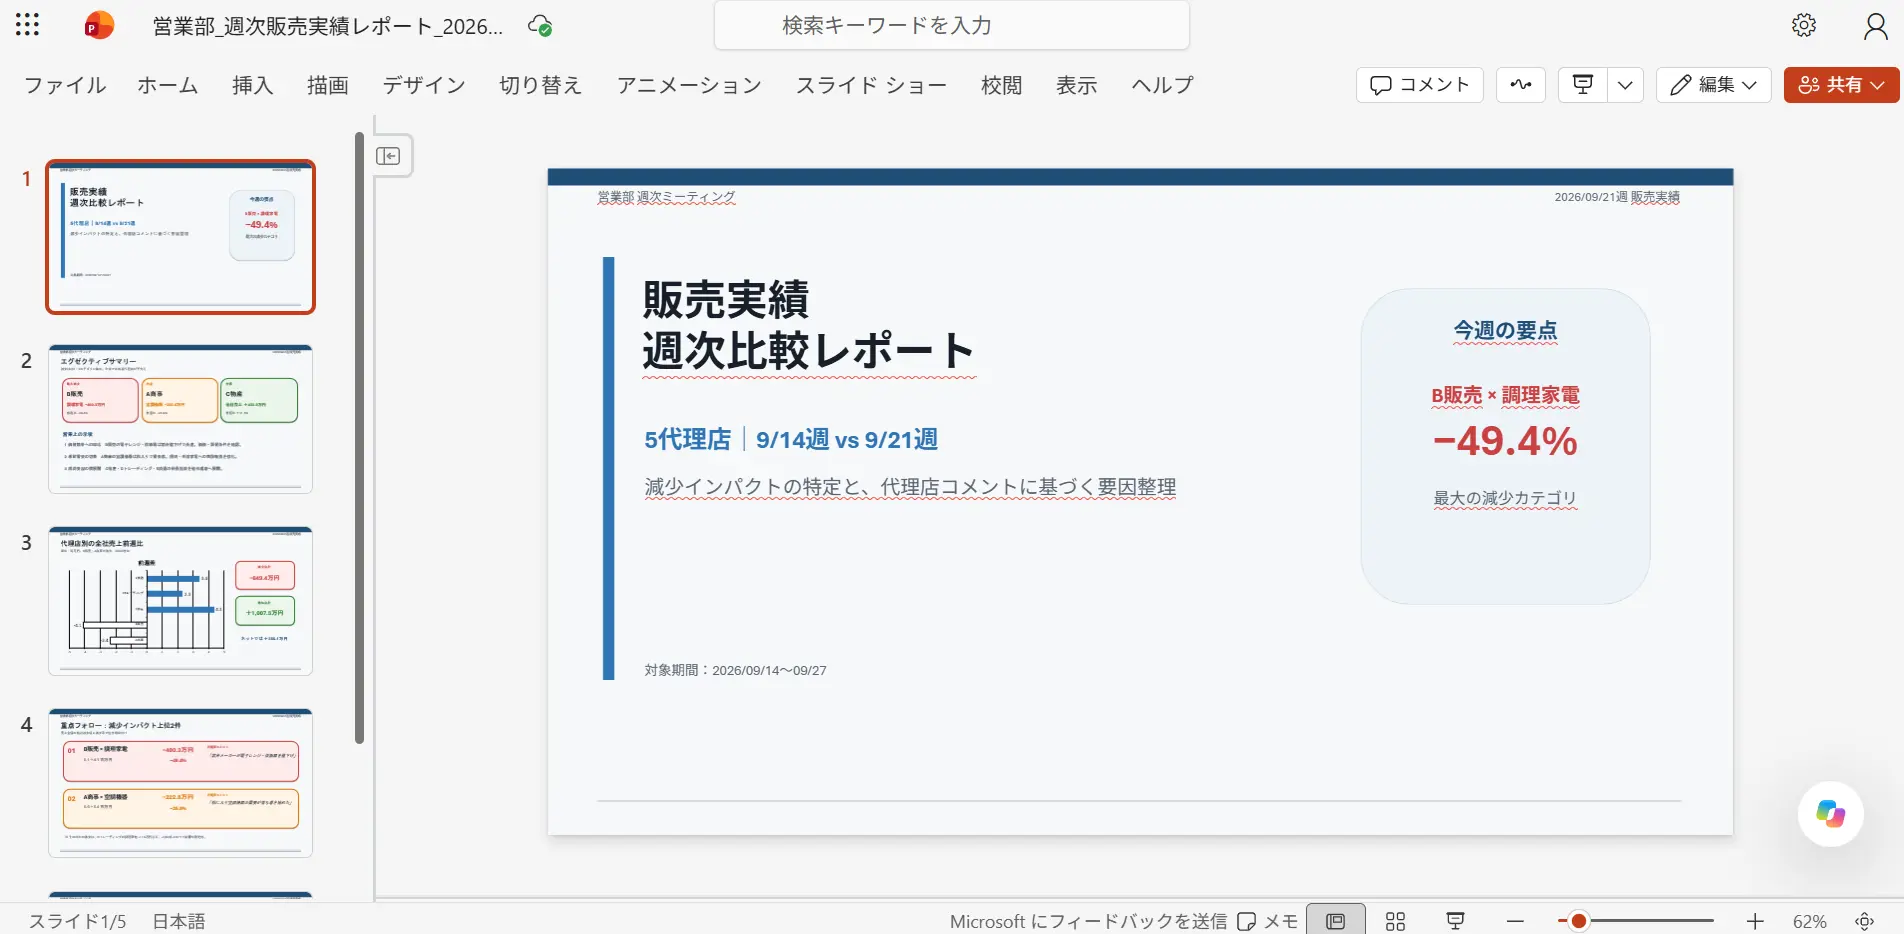Check the cloud save status icon
Image resolution: width=1904 pixels, height=934 pixels.
pos(540,26)
